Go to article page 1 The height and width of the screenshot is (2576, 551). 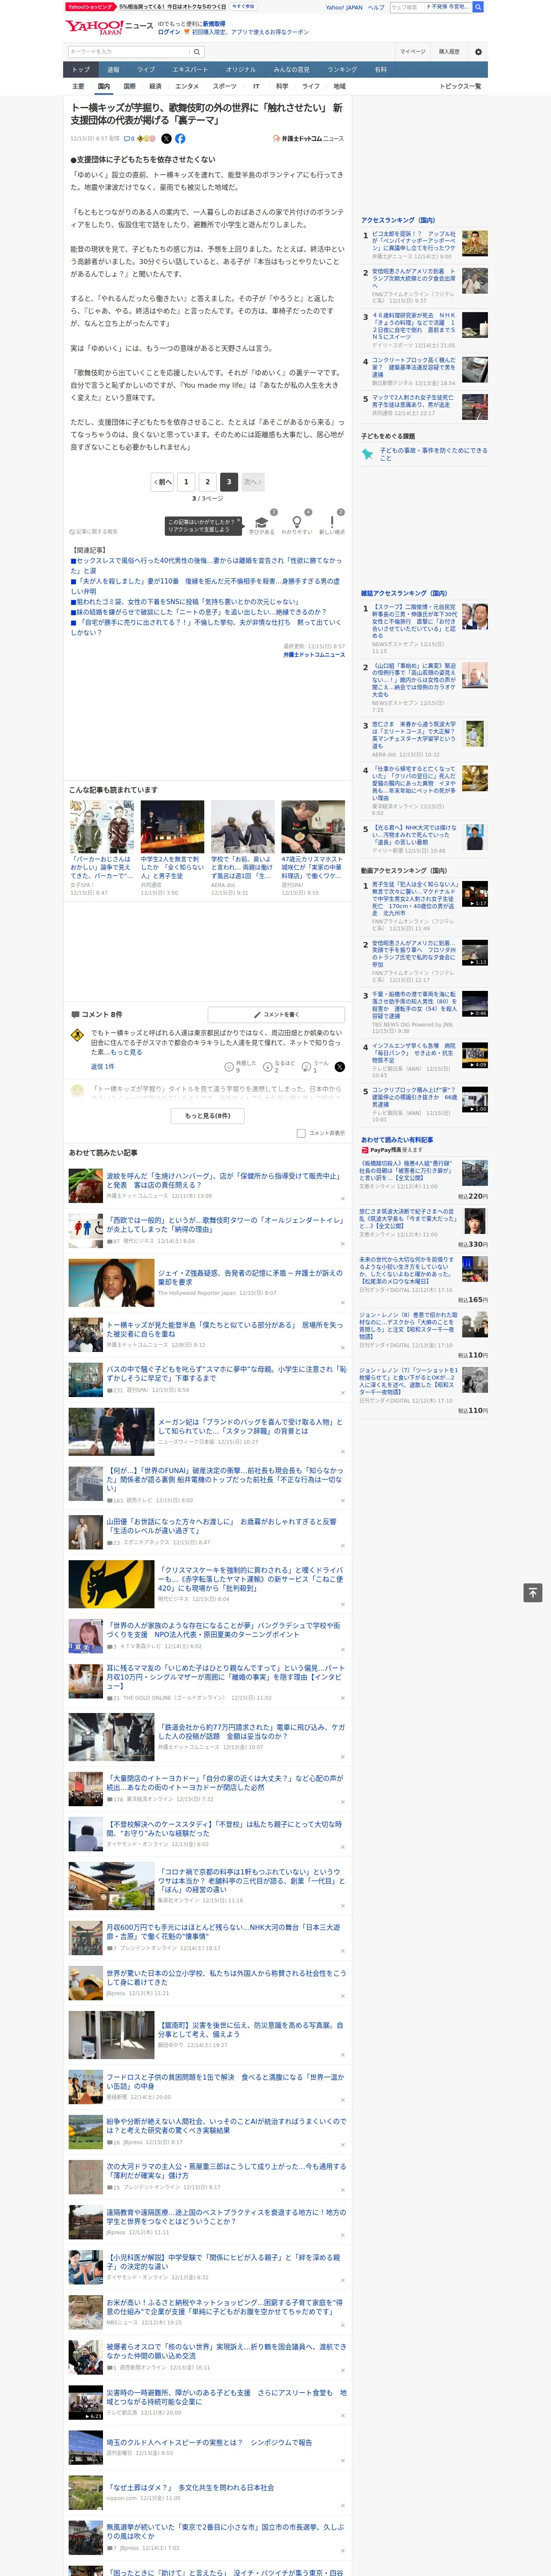click(186, 482)
